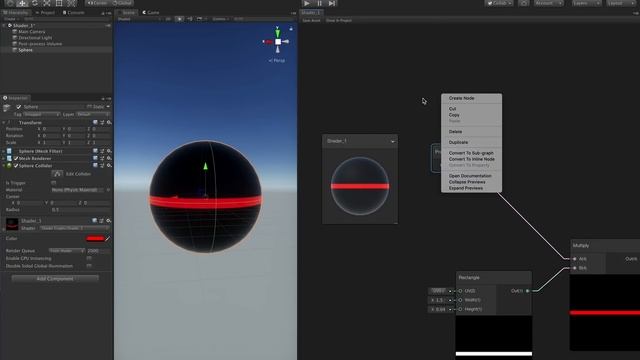This screenshot has height=360, width=640.
Task: Select Directional Light in hierarchy
Action: [x=35, y=38]
